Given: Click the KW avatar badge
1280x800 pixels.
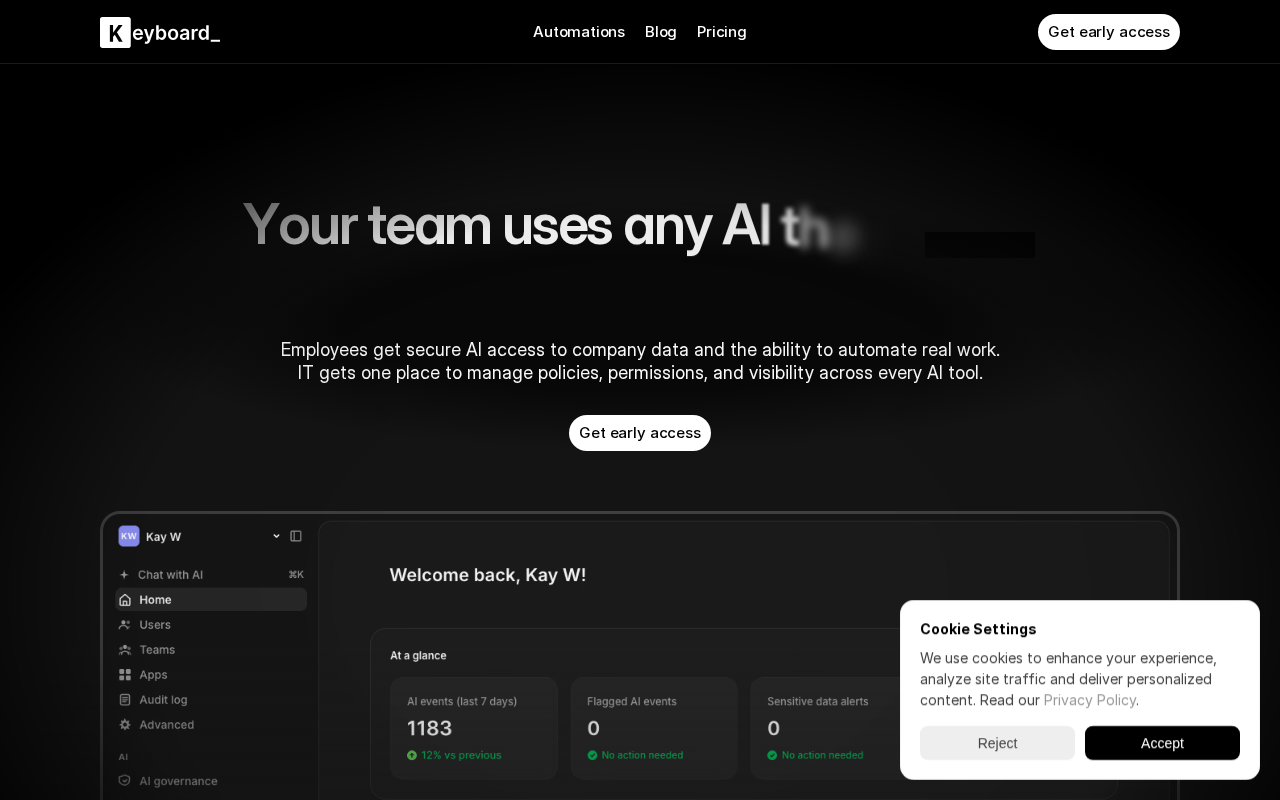Looking at the screenshot, I should 129,536.
